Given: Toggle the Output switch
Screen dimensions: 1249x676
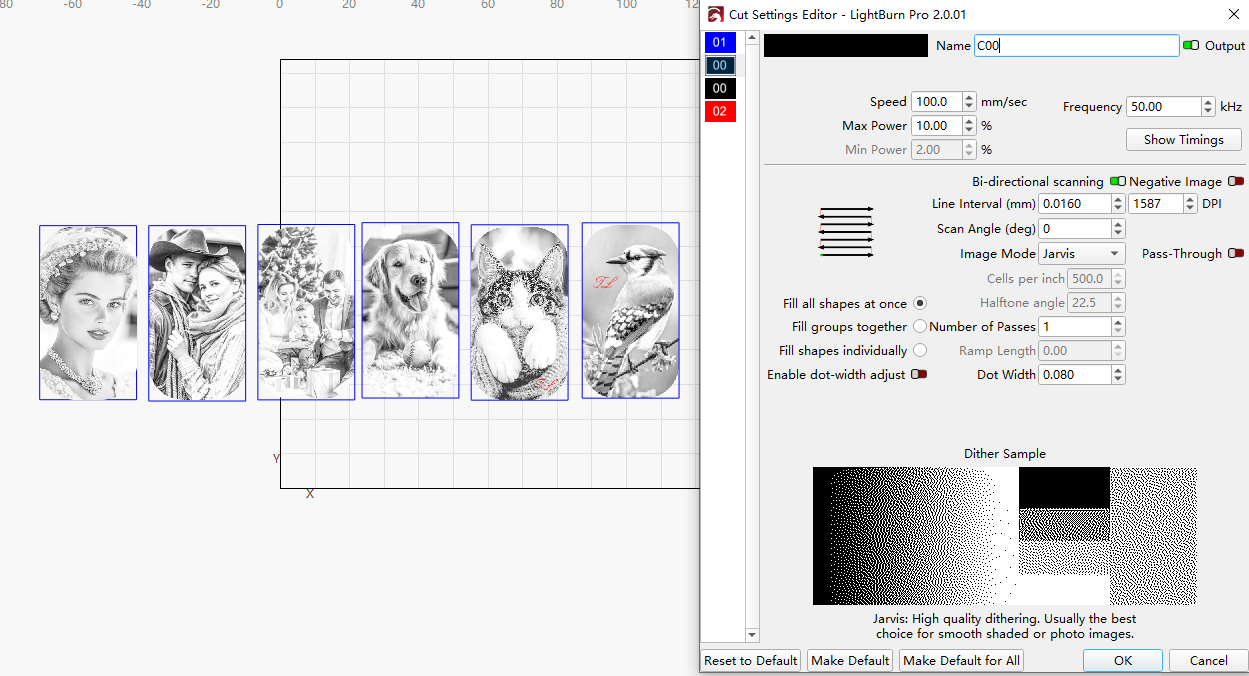Looking at the screenshot, I should (x=1190, y=46).
